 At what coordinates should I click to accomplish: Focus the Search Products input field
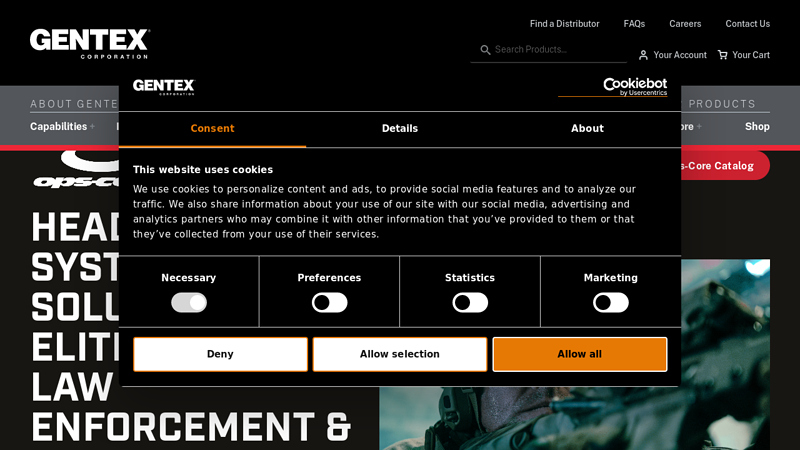[x=555, y=50]
